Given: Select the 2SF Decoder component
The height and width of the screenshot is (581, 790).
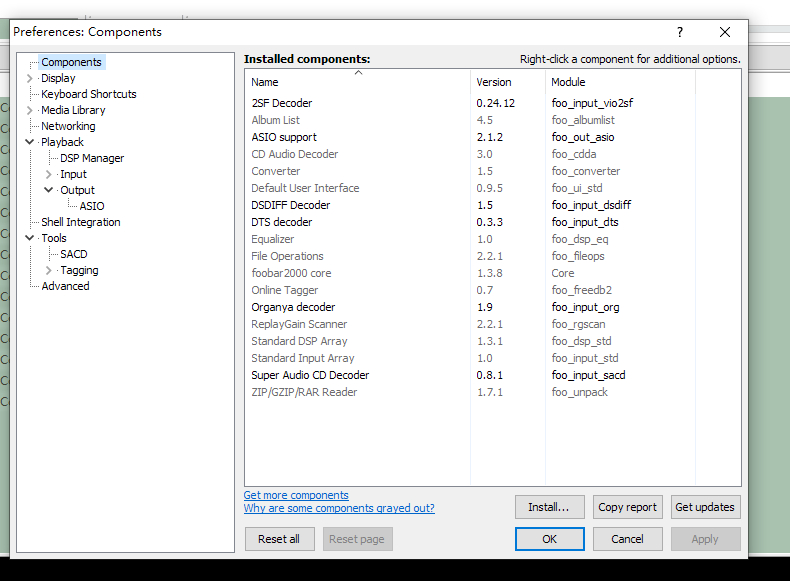Looking at the screenshot, I should (493, 103).
